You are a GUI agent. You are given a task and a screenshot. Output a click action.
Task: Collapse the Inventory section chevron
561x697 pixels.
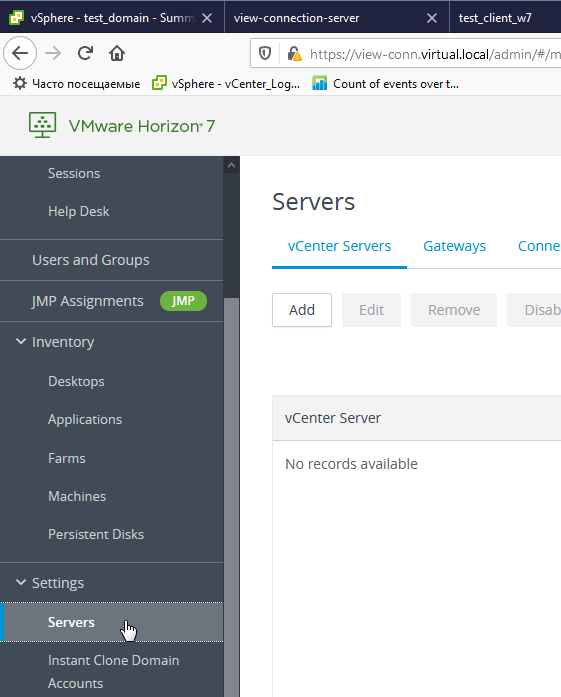[x=20, y=341]
